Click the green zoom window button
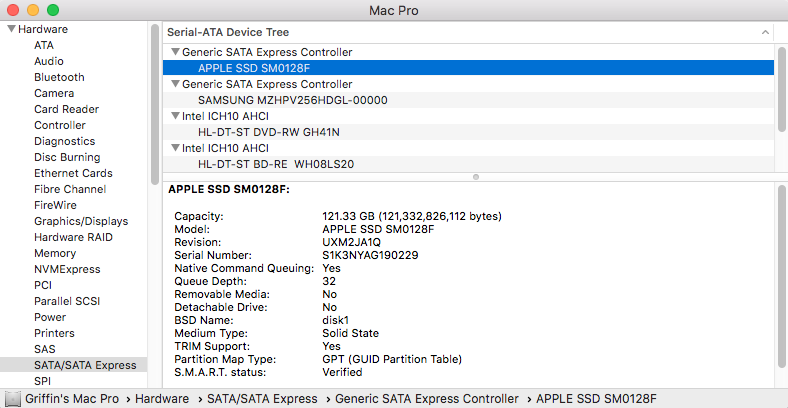The width and height of the screenshot is (788, 408). [x=52, y=10]
